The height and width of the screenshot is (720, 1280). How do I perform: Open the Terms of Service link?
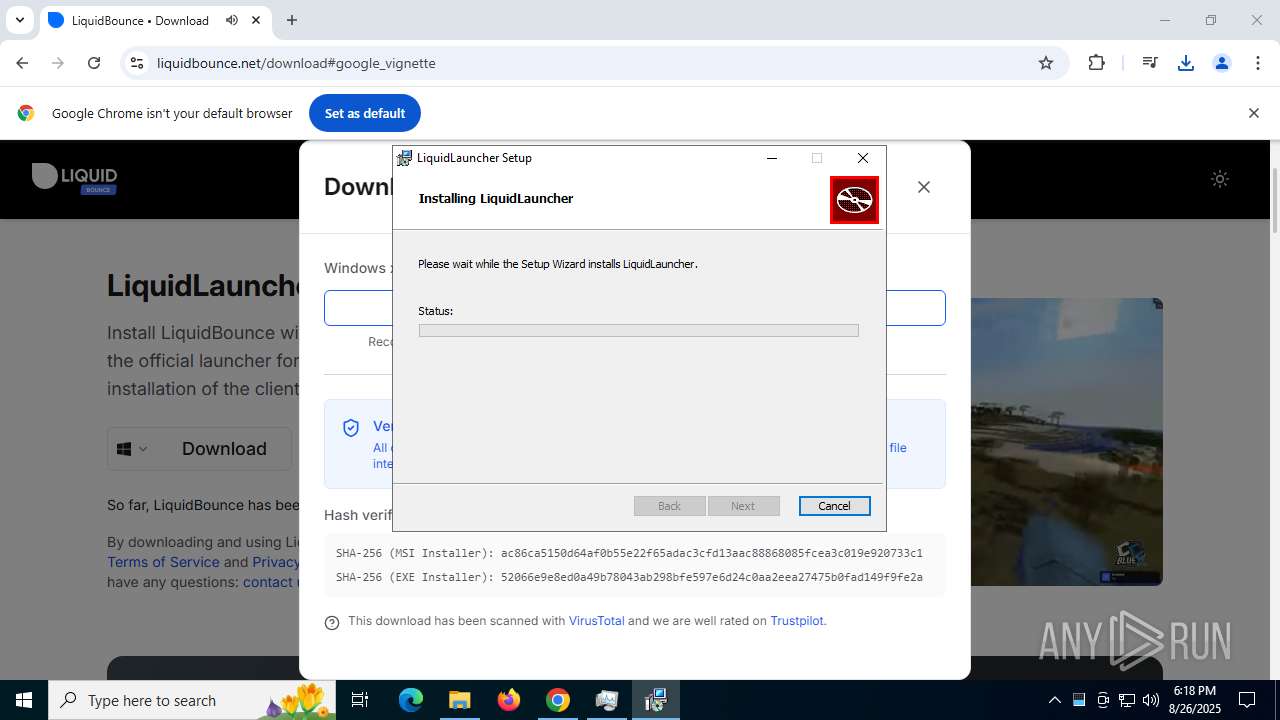point(163,562)
